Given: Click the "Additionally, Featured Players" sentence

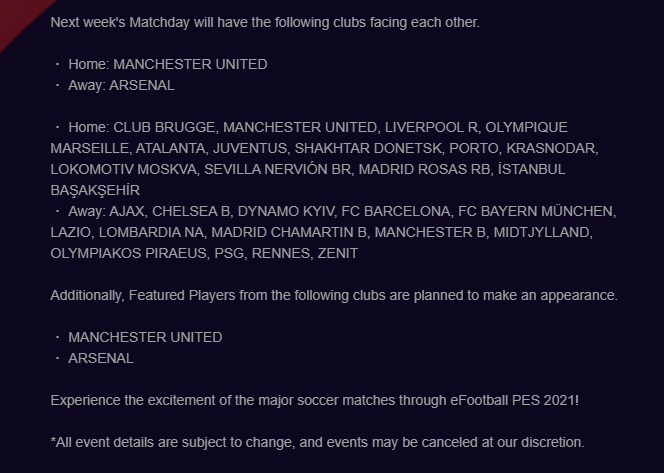Looking at the screenshot, I should click(335, 295).
